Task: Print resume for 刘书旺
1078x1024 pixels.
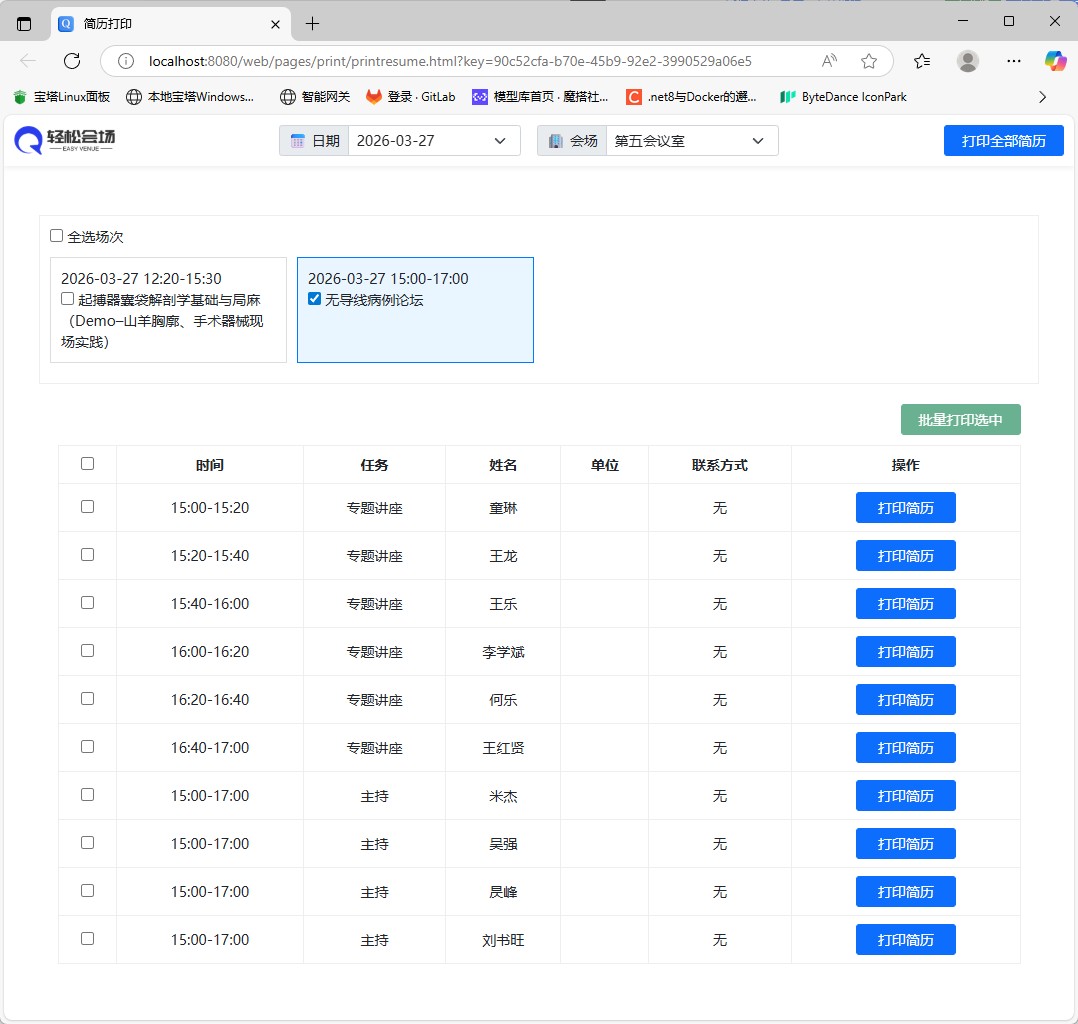Action: [905, 940]
